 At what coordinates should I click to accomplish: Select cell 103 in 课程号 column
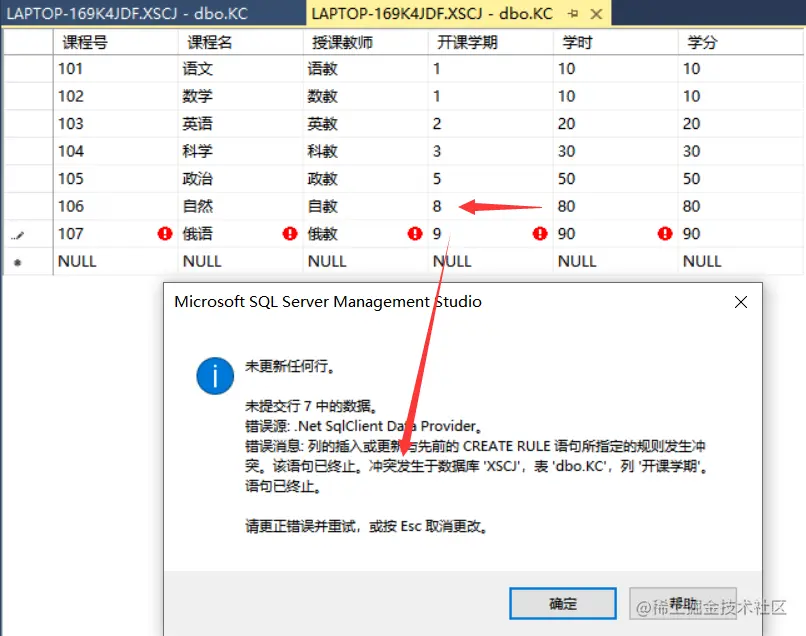coord(116,124)
